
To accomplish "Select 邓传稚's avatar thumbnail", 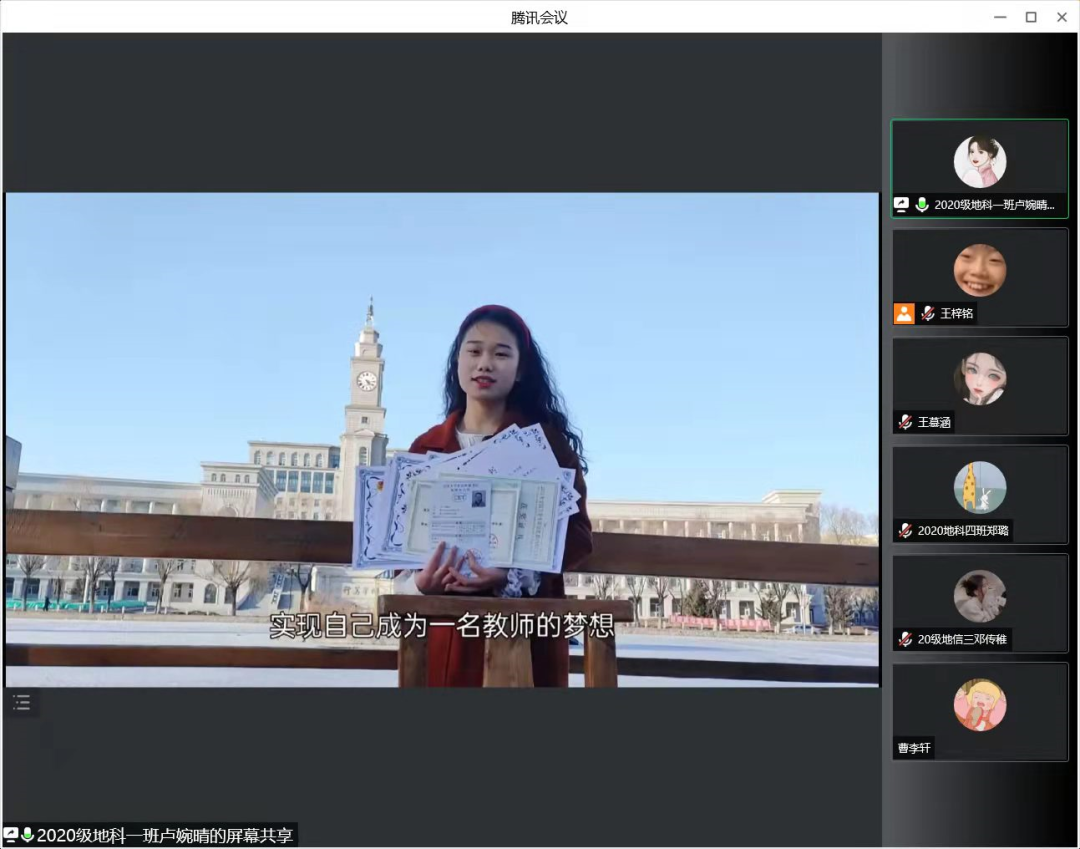I will [x=979, y=596].
